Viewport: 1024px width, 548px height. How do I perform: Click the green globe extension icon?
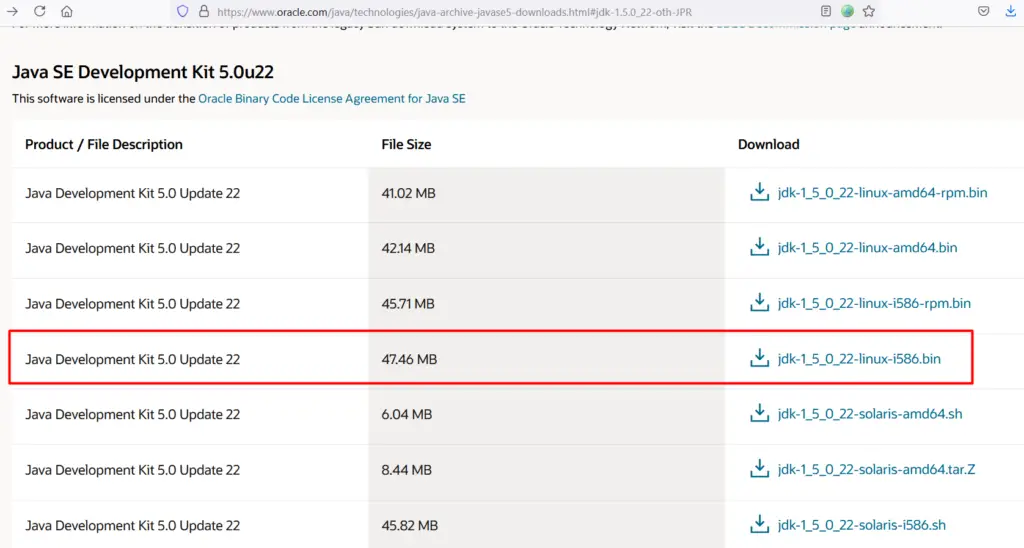[x=847, y=11]
